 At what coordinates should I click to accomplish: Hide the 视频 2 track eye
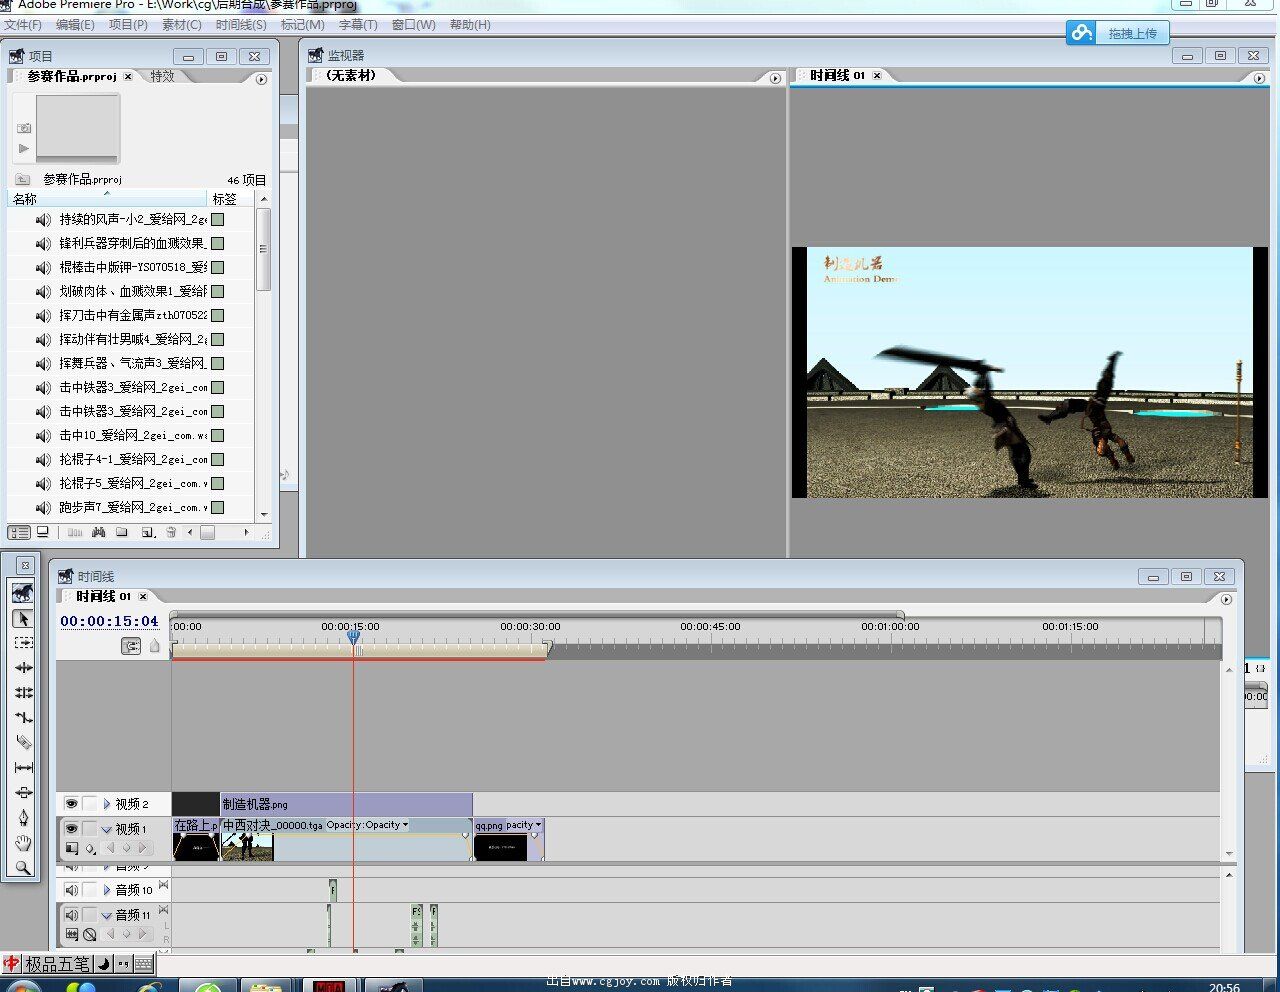tap(71, 803)
